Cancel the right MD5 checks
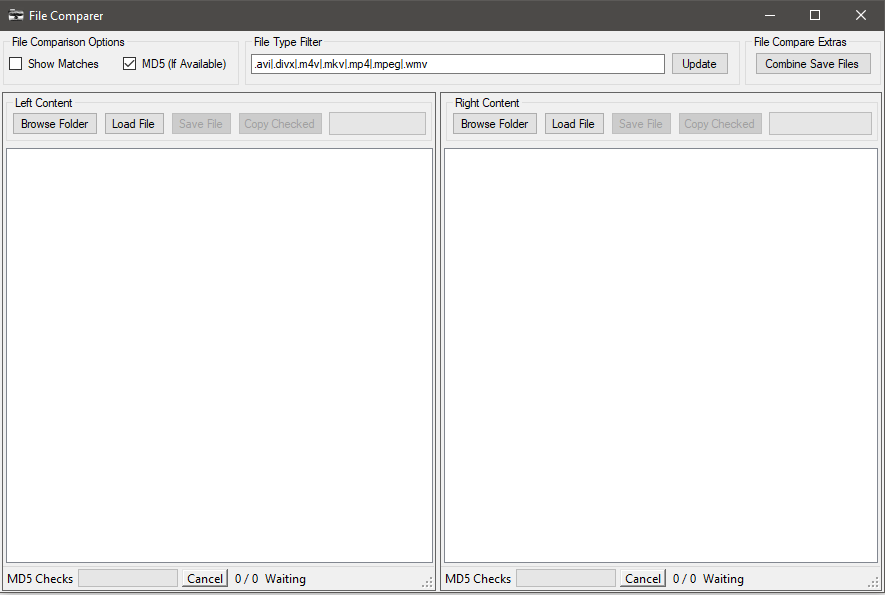Screen dimensions: 885x595 pos(643,579)
